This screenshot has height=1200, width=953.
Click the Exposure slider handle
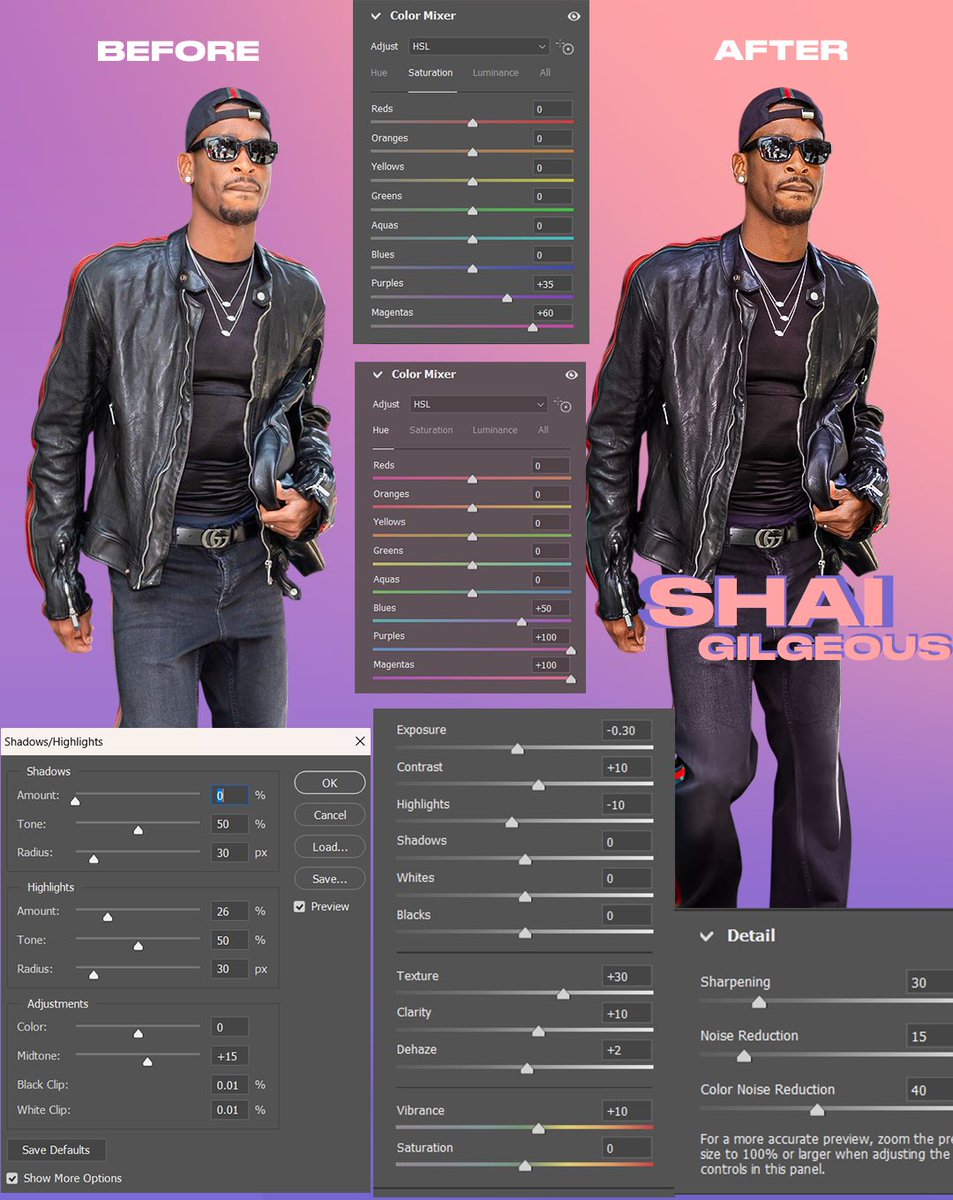point(517,749)
